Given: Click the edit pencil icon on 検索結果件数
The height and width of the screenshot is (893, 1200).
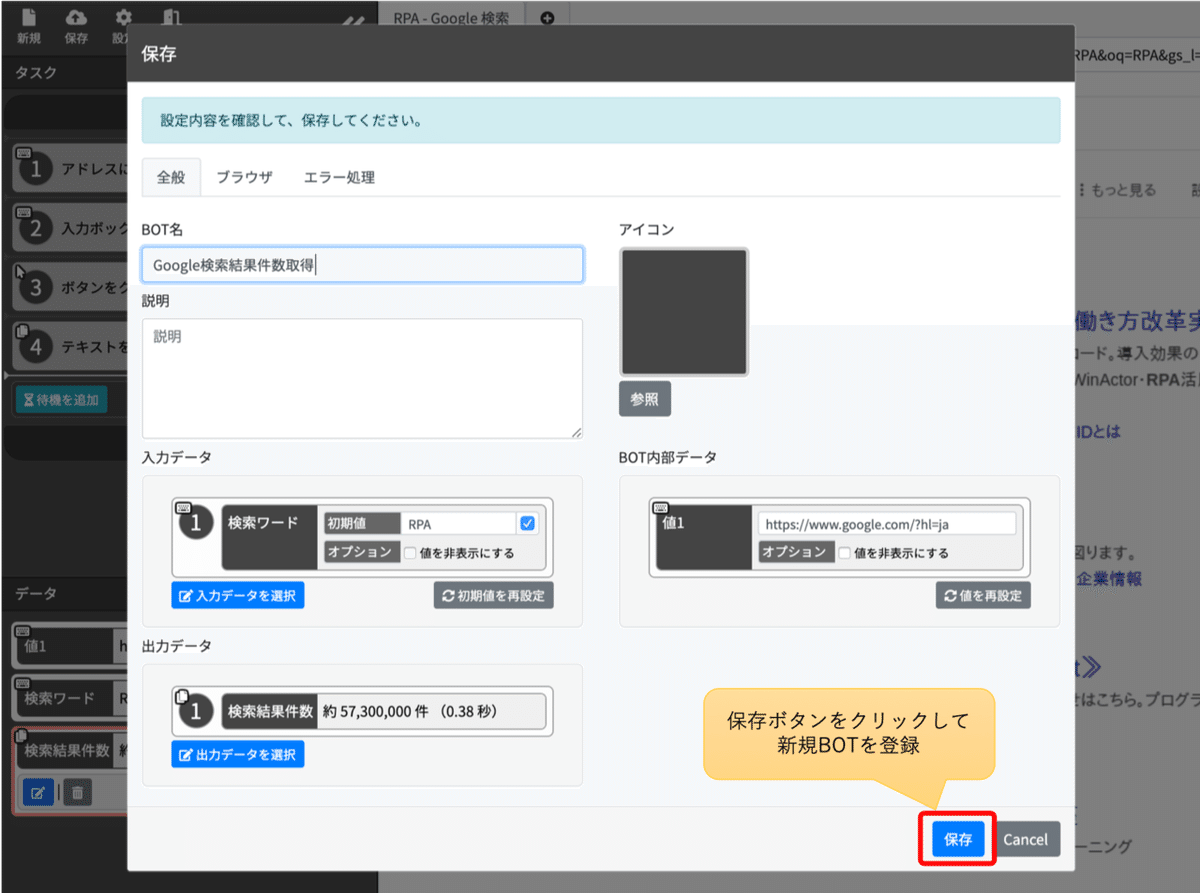Looking at the screenshot, I should [x=39, y=792].
